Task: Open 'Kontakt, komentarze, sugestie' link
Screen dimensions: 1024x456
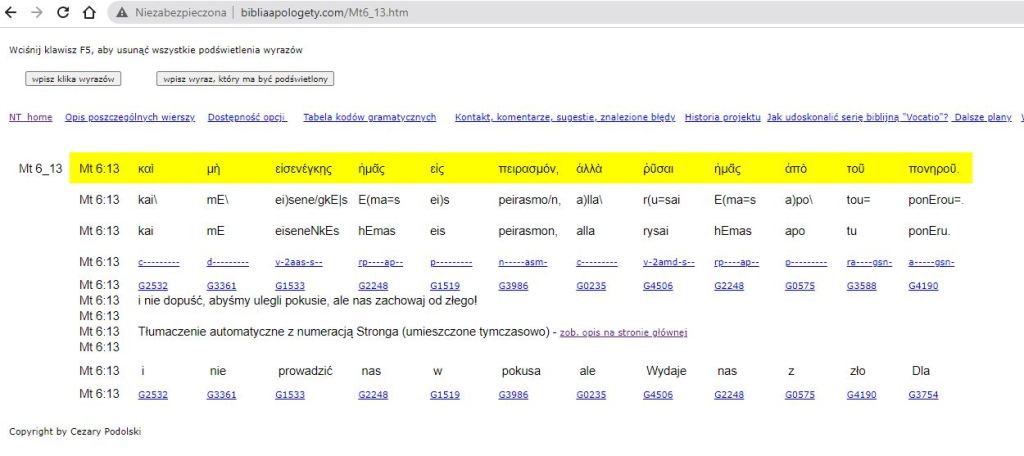Action: click(564, 117)
